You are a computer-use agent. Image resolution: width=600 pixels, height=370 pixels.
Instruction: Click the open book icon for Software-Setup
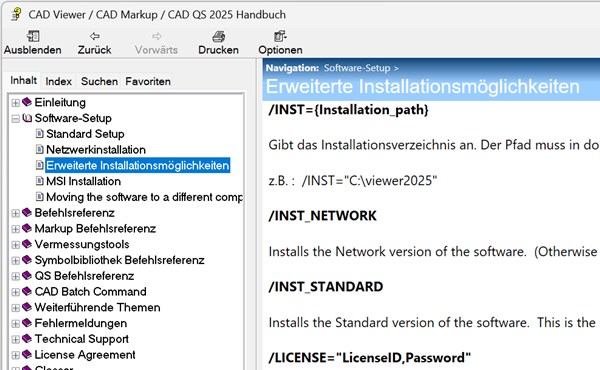coord(27,118)
